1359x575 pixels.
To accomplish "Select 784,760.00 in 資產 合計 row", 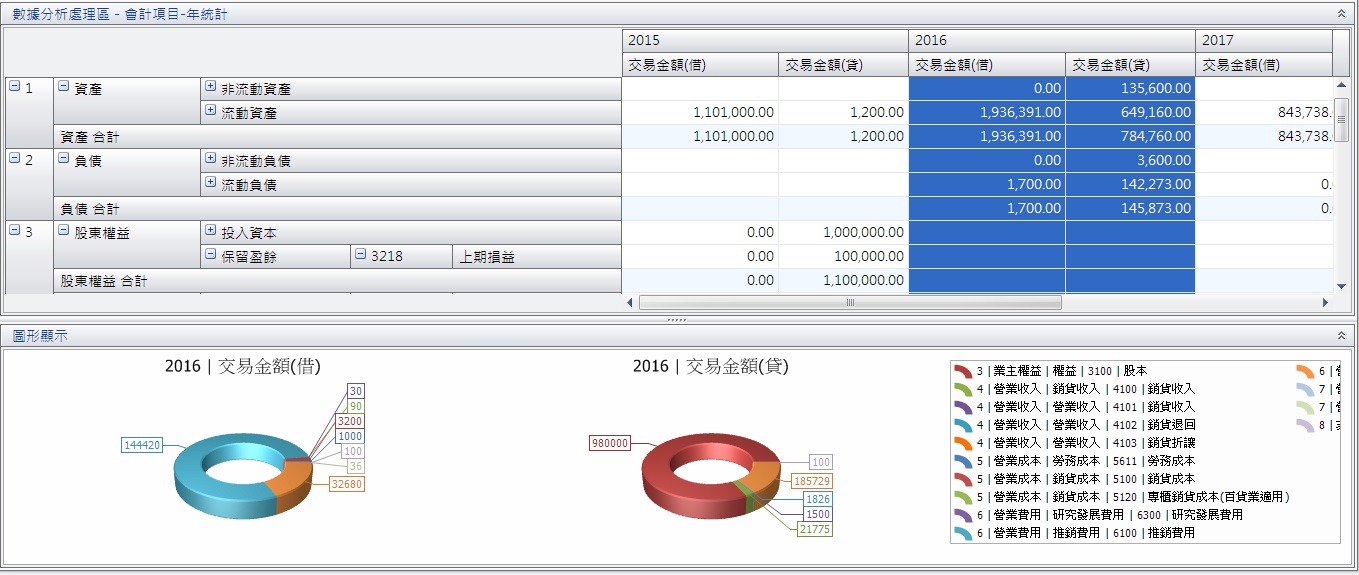I will pos(1130,137).
